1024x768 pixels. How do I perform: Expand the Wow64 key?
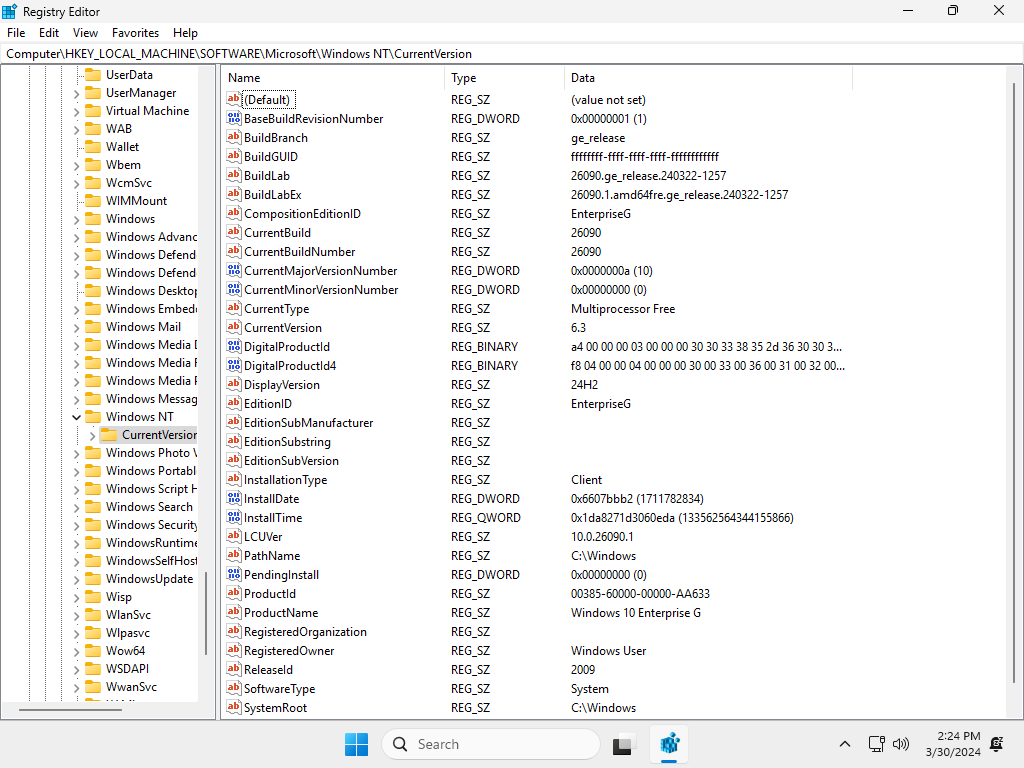click(x=76, y=651)
